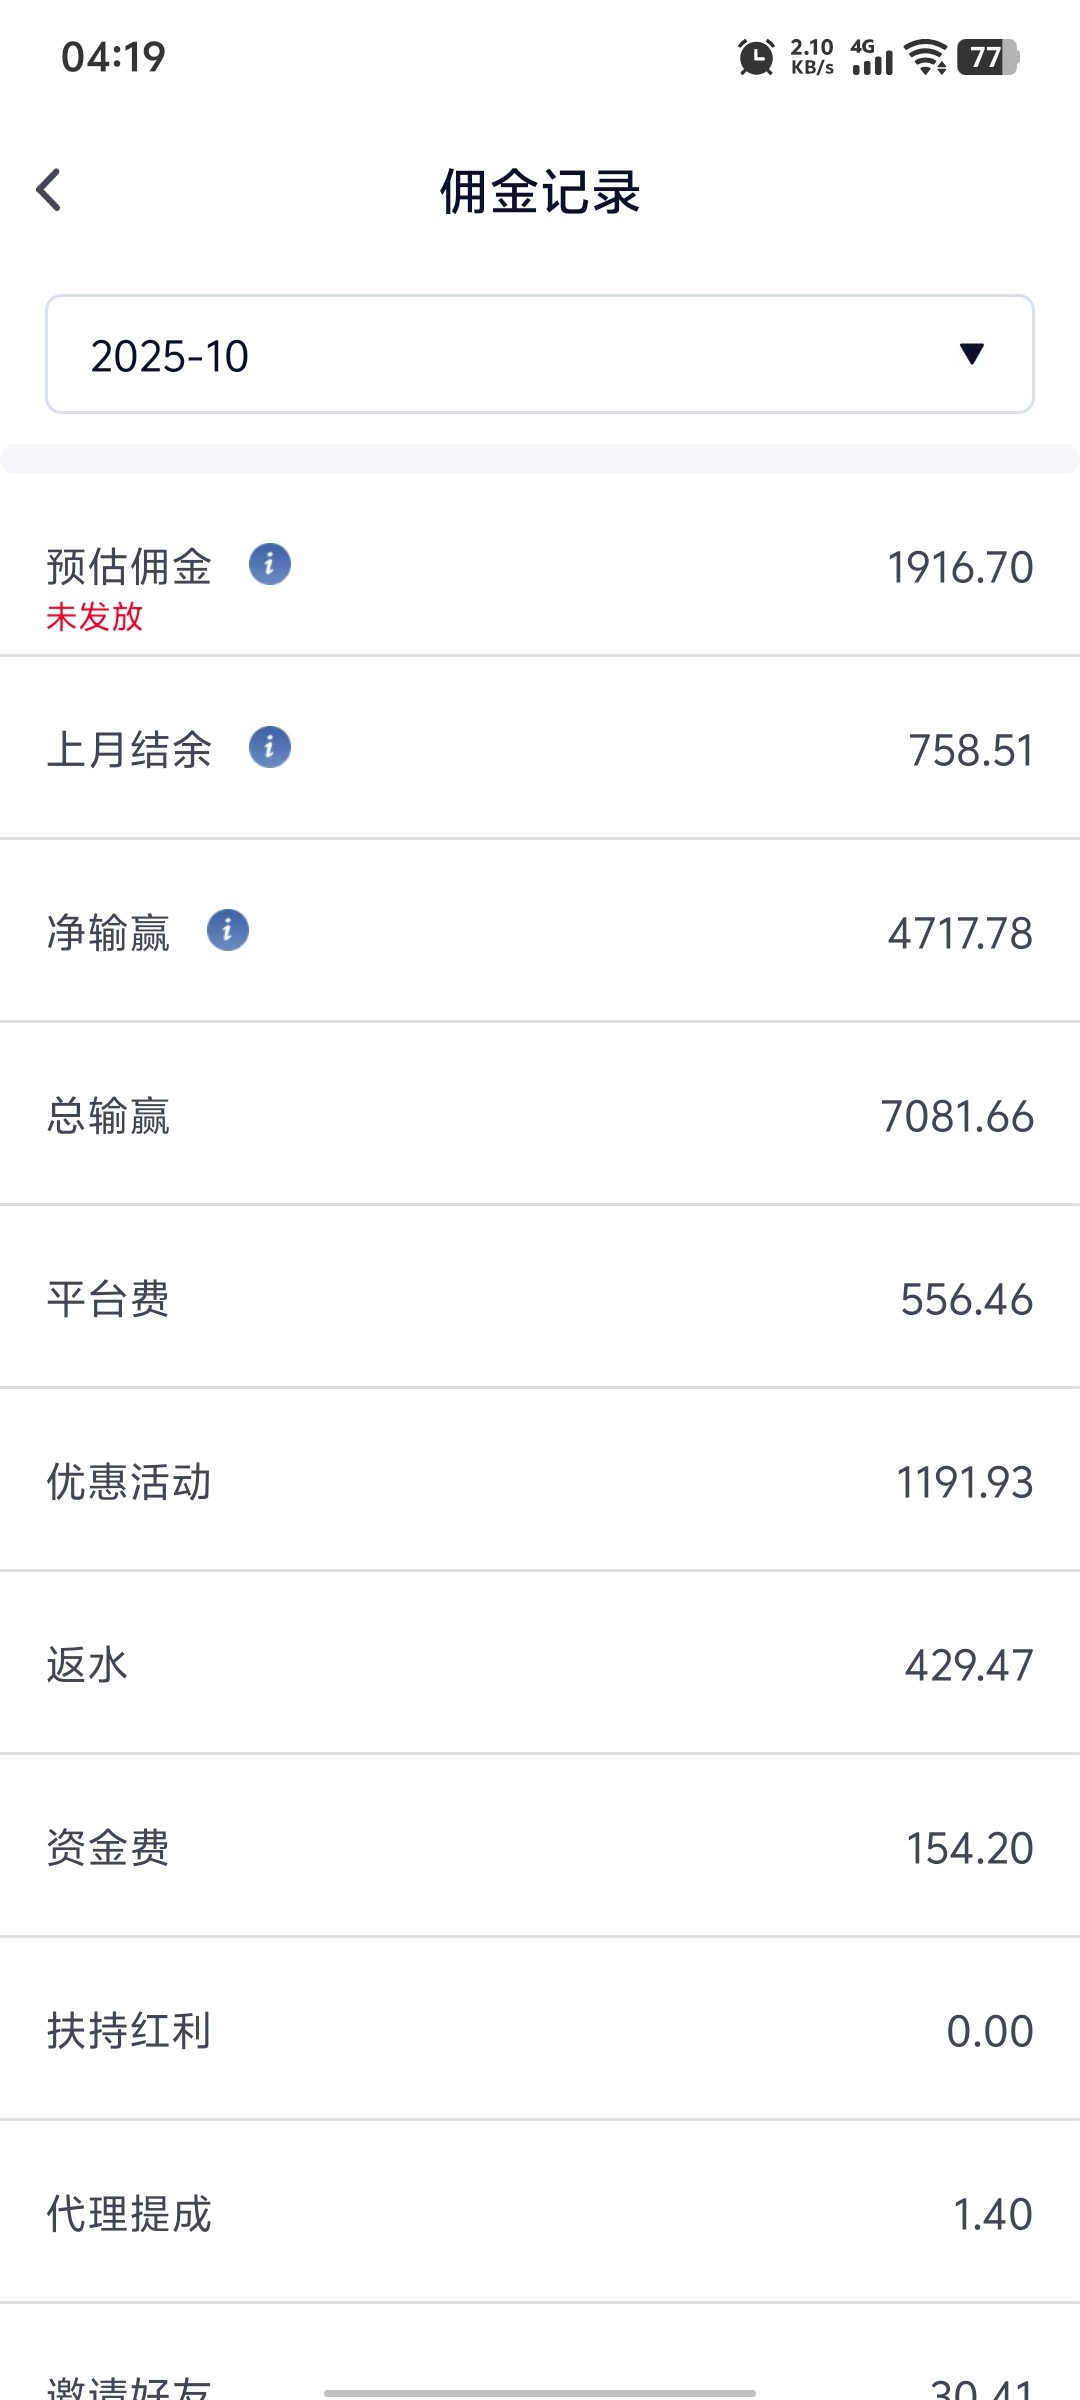Image resolution: width=1080 pixels, height=2400 pixels.
Task: Tap the 资金费 row
Action: [540, 1847]
